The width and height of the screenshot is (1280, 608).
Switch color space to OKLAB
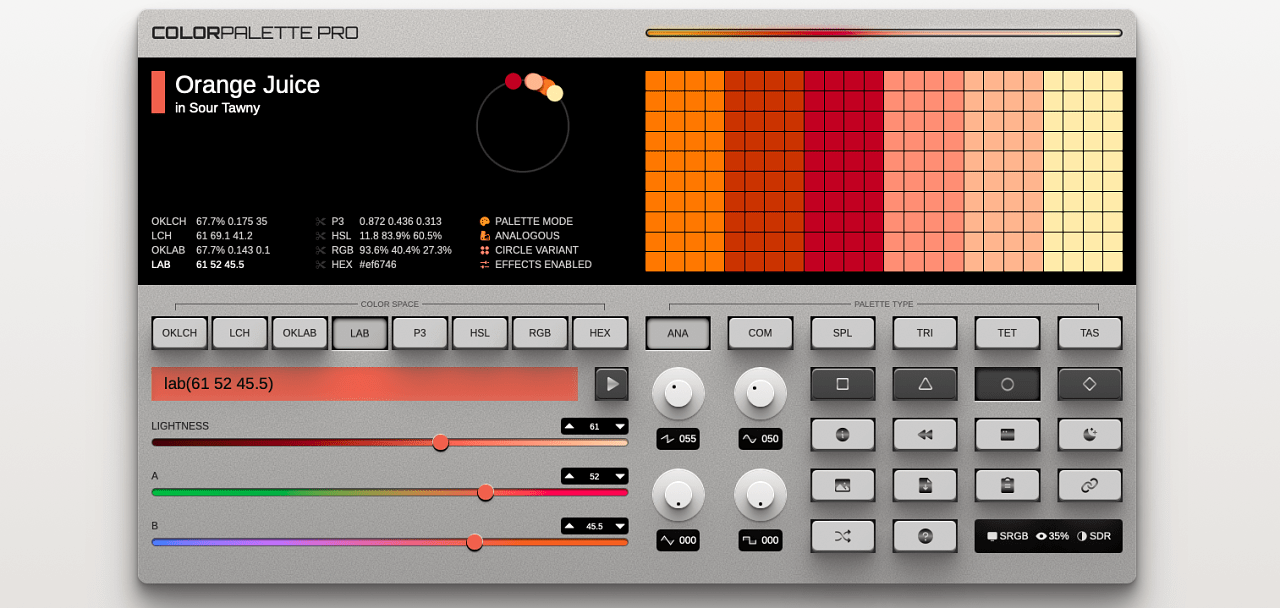pyautogui.click(x=300, y=333)
